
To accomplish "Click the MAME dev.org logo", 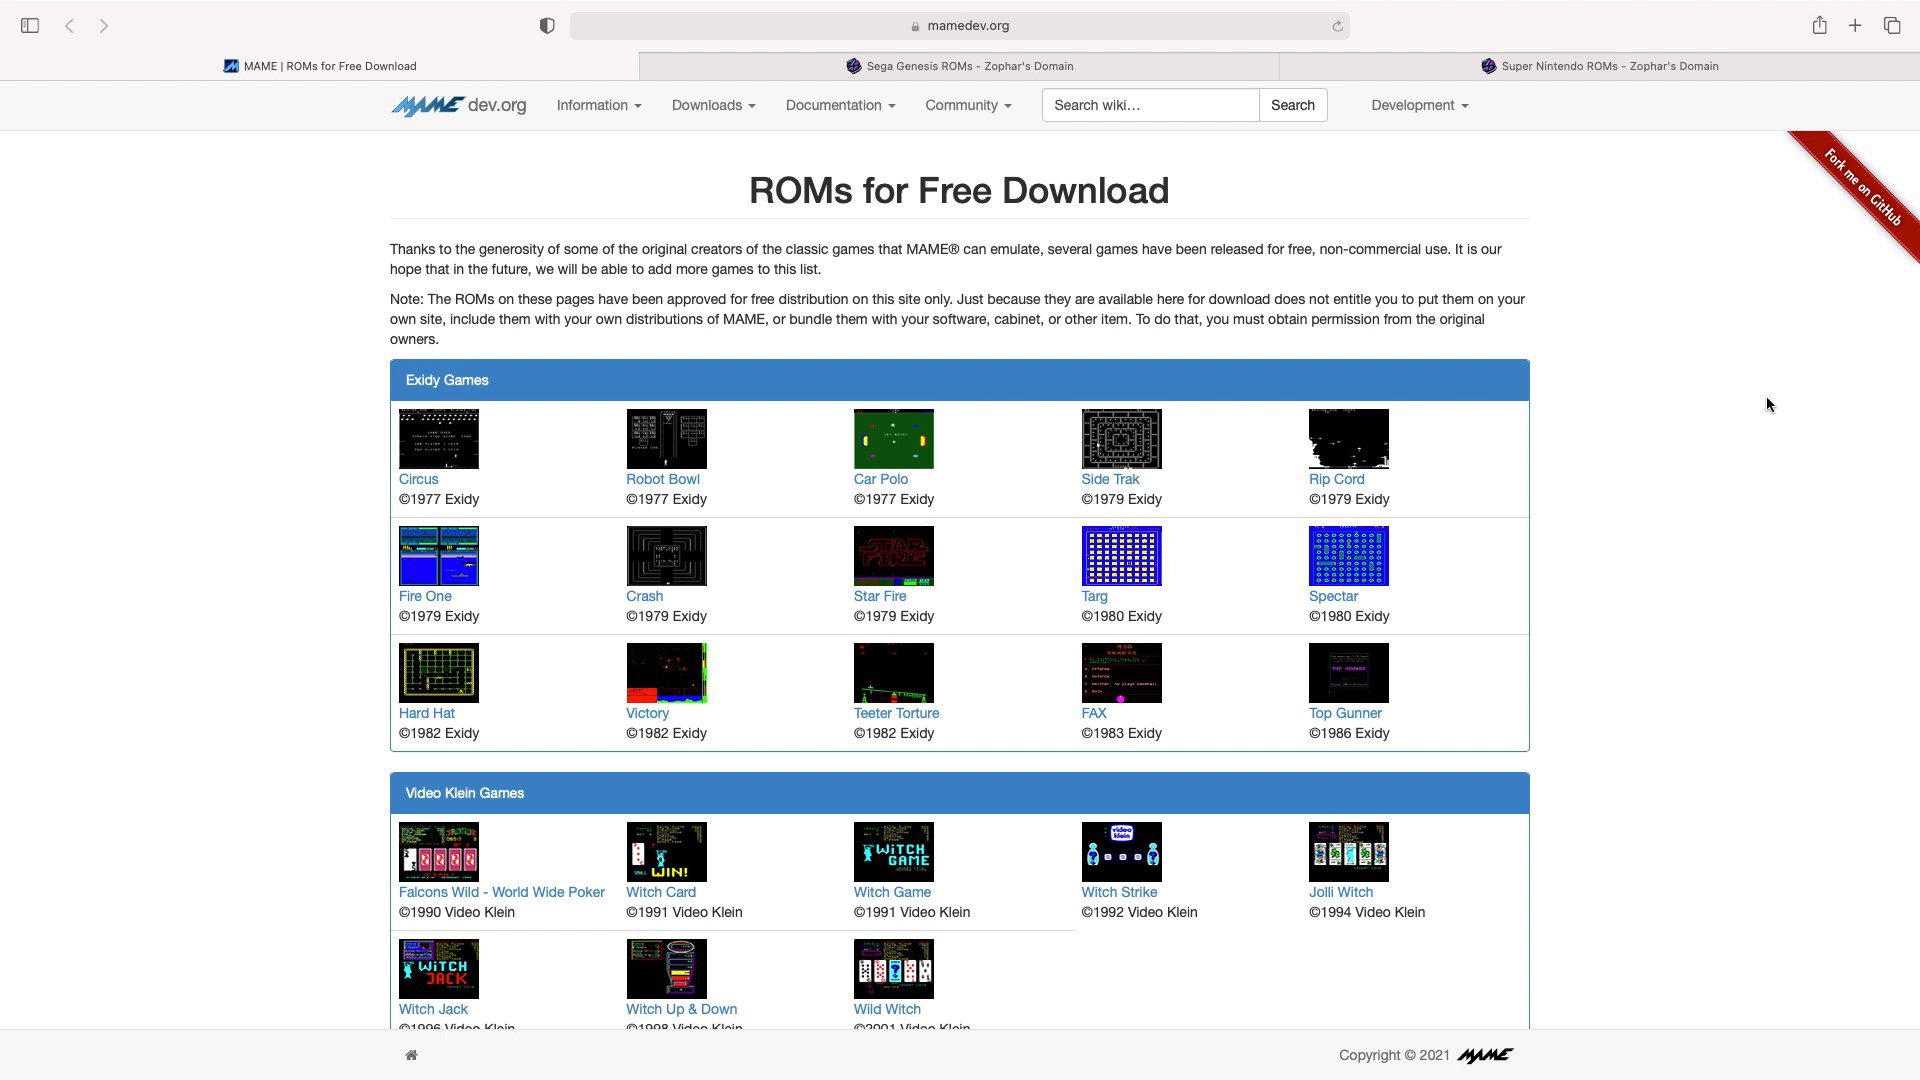I will [458, 105].
